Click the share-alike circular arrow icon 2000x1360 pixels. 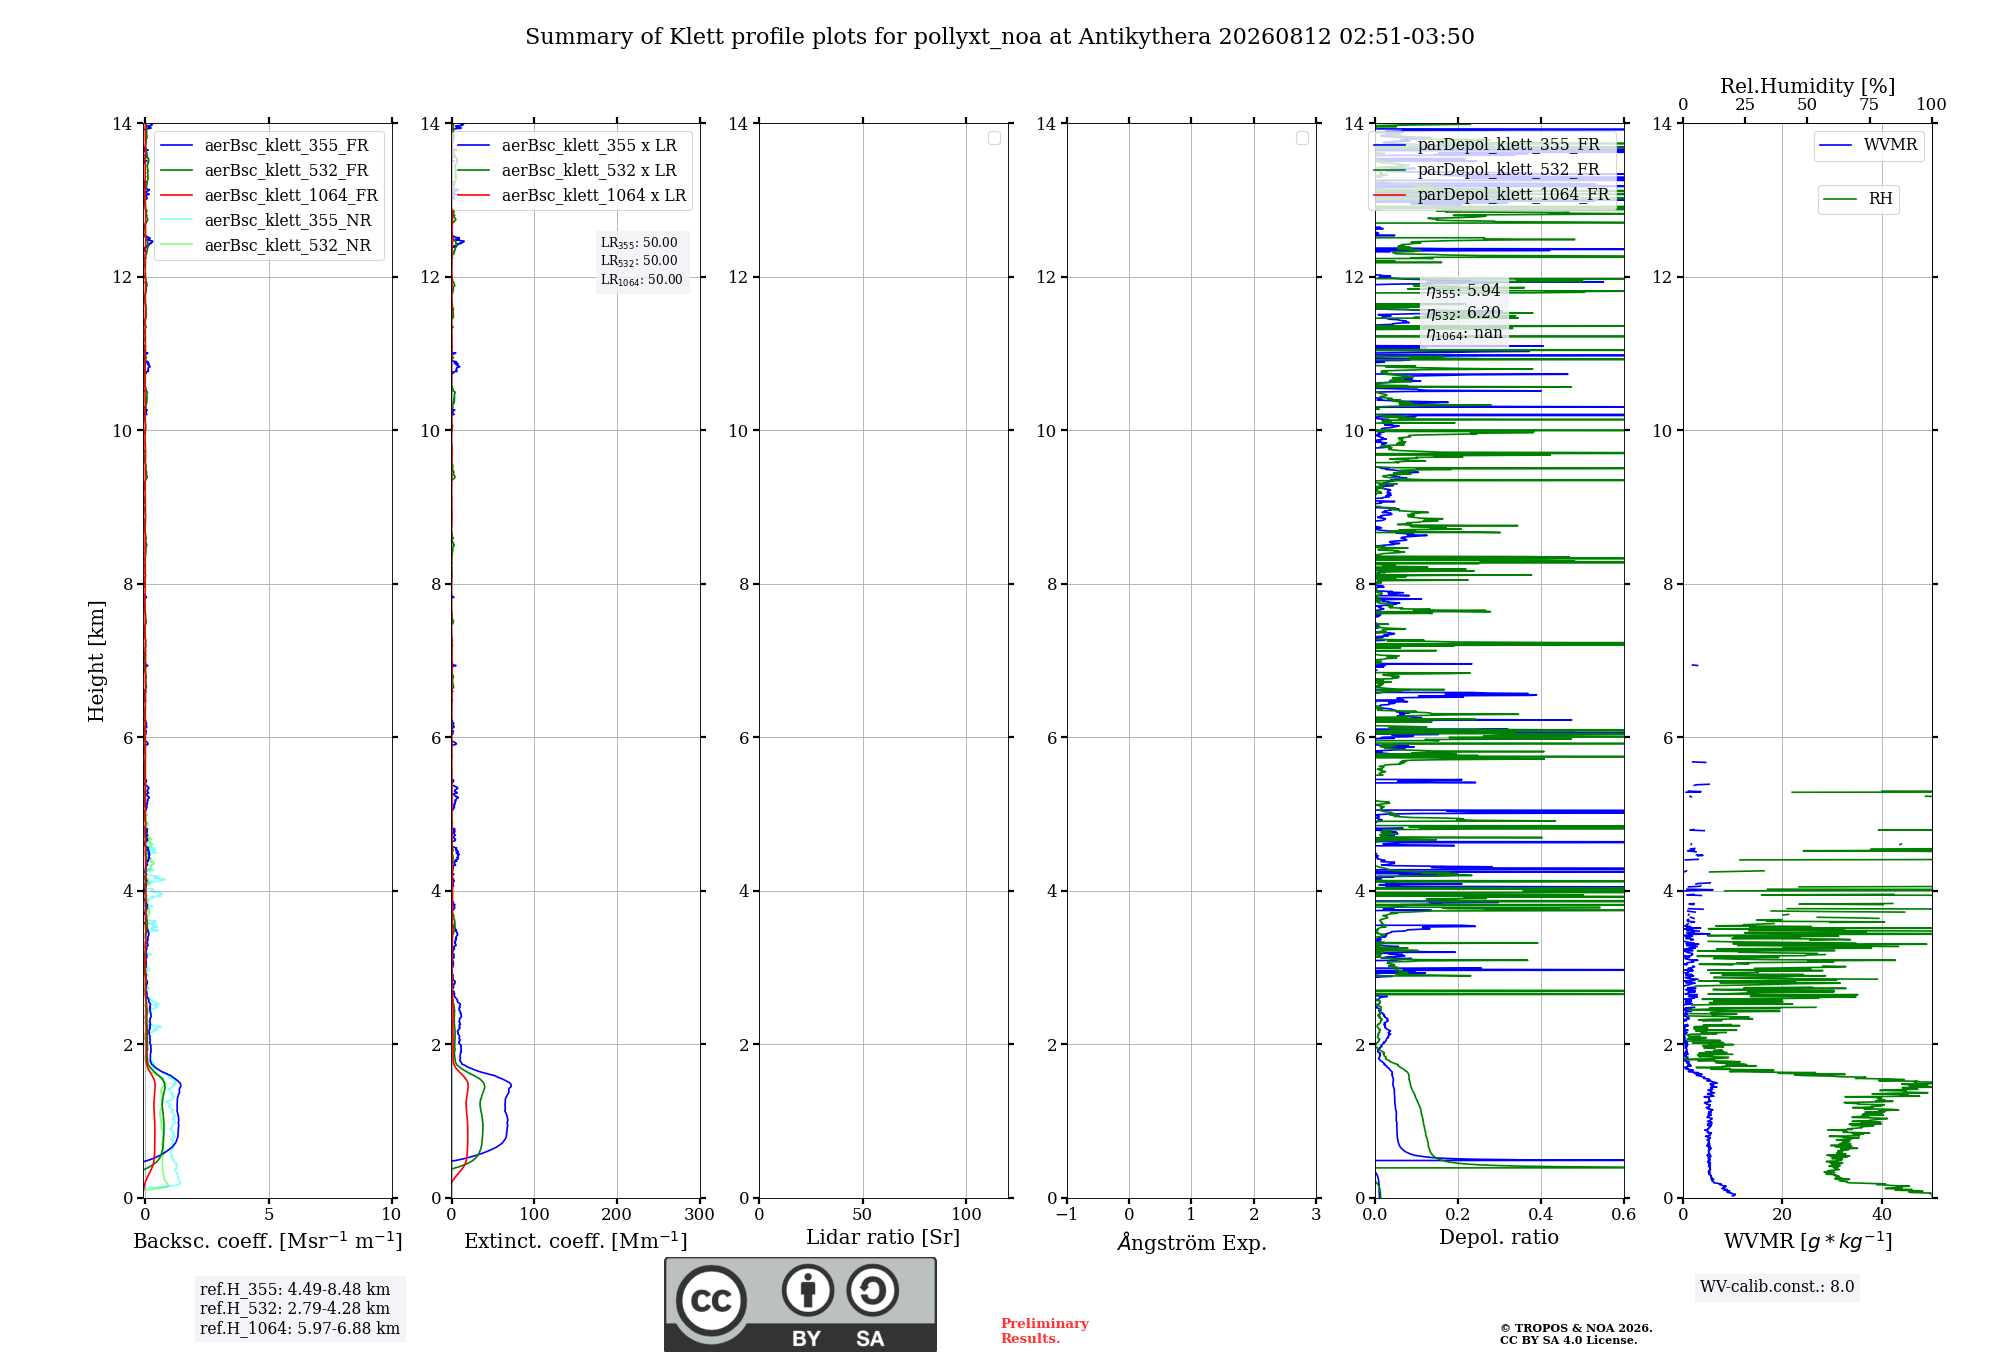(872, 1290)
